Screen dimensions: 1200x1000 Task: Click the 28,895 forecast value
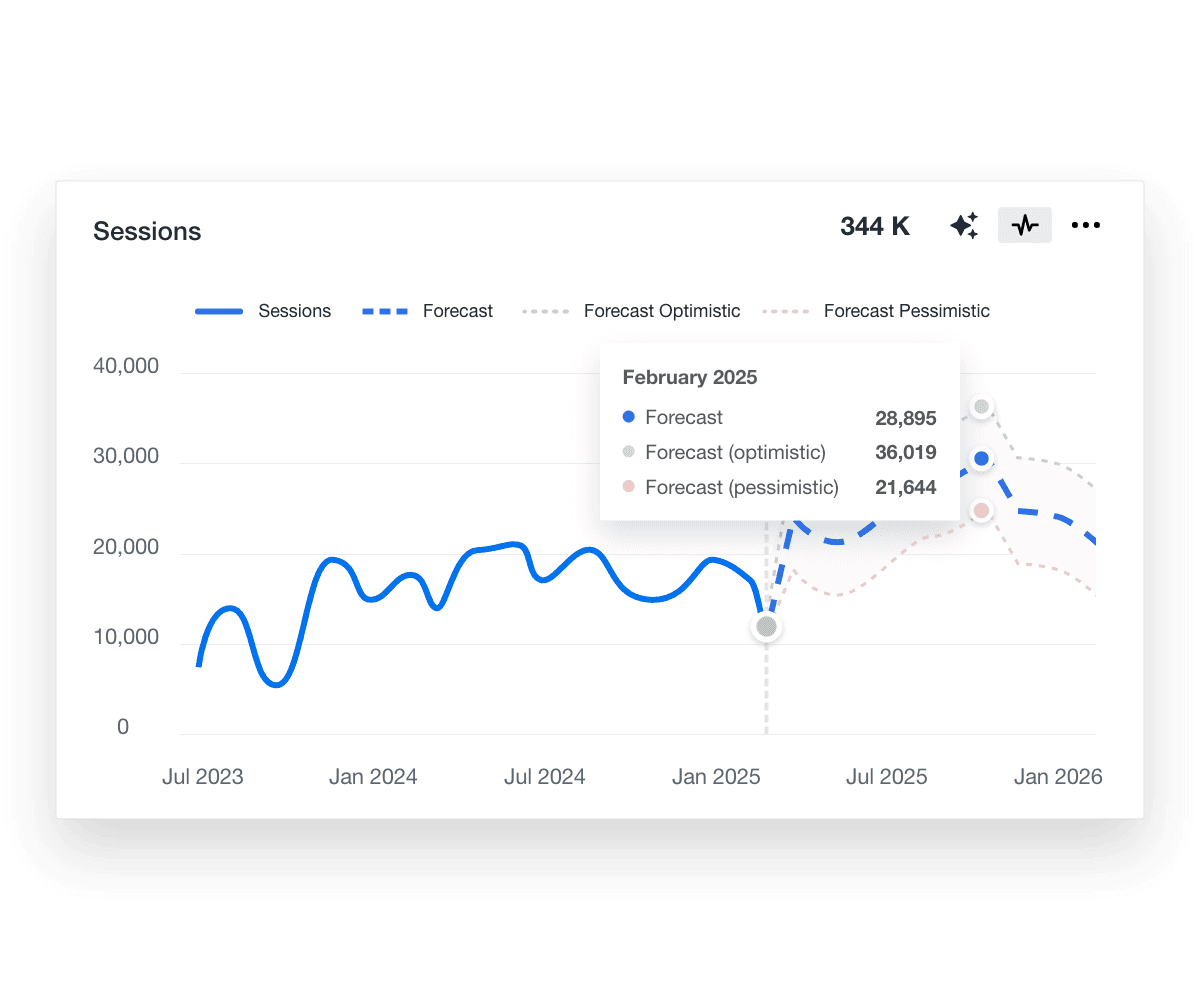[906, 418]
